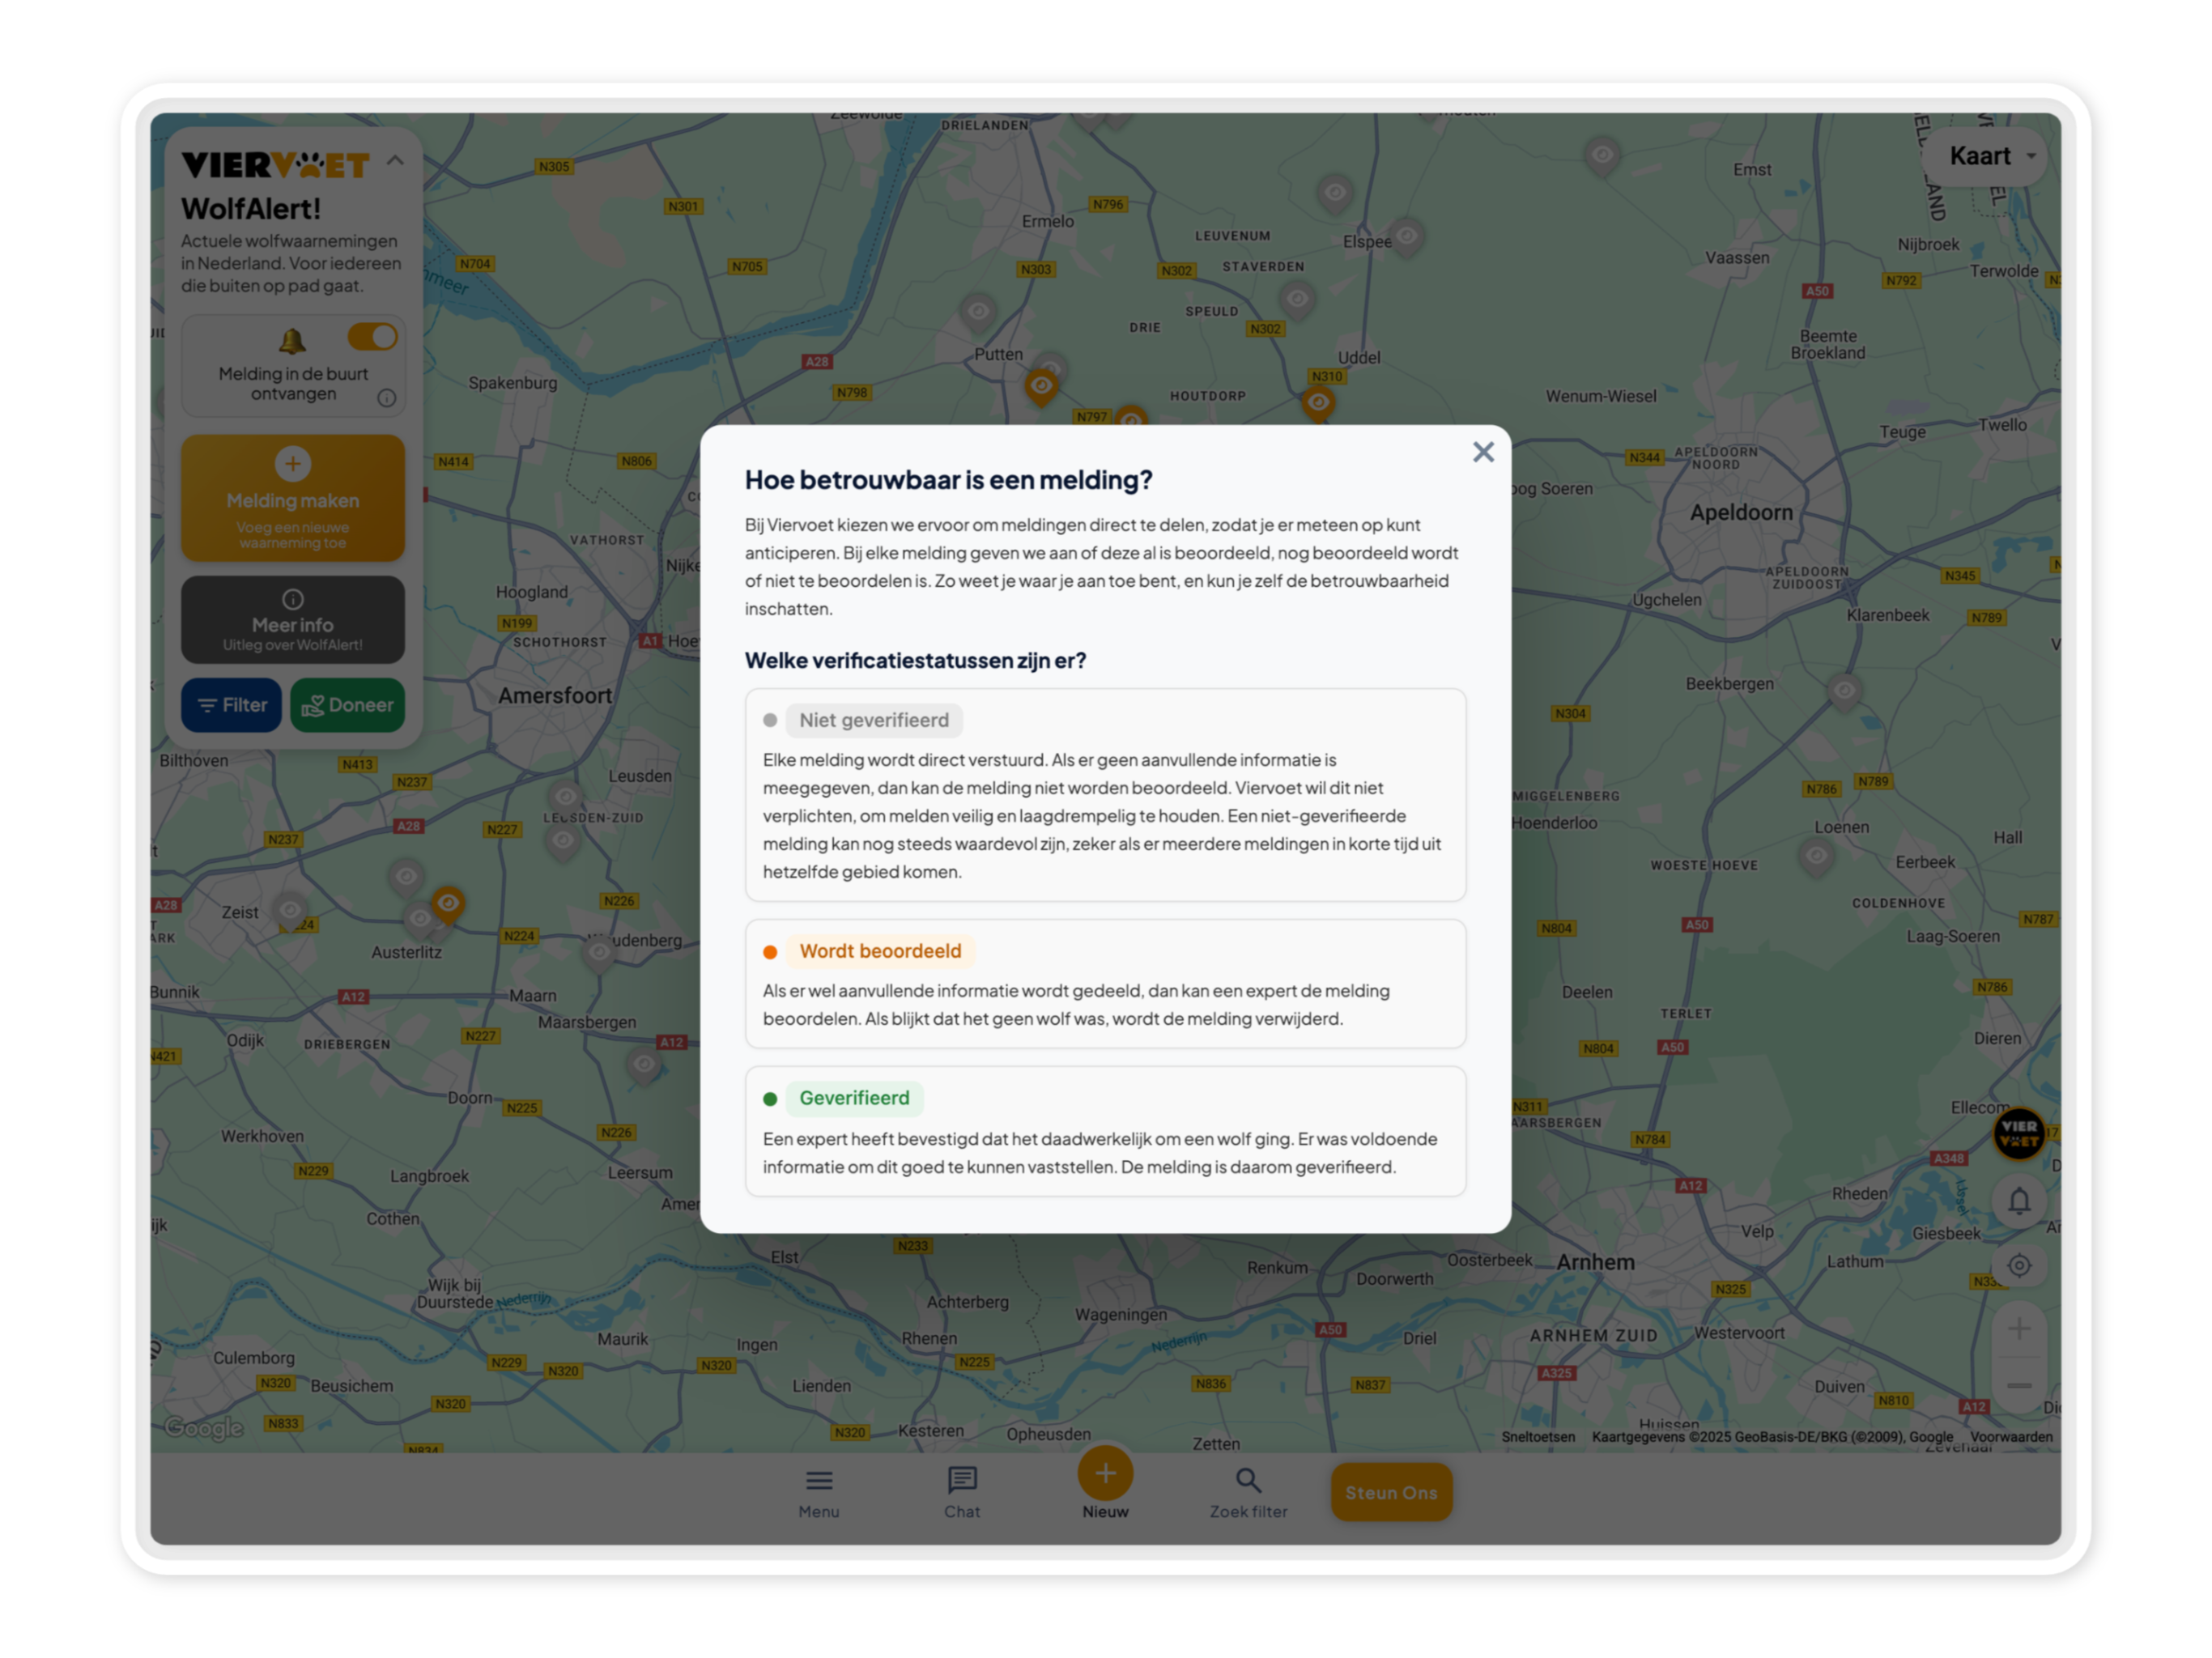
Task: Toggle 'Melding in de buurt ontvangen' switch
Action: 372,337
